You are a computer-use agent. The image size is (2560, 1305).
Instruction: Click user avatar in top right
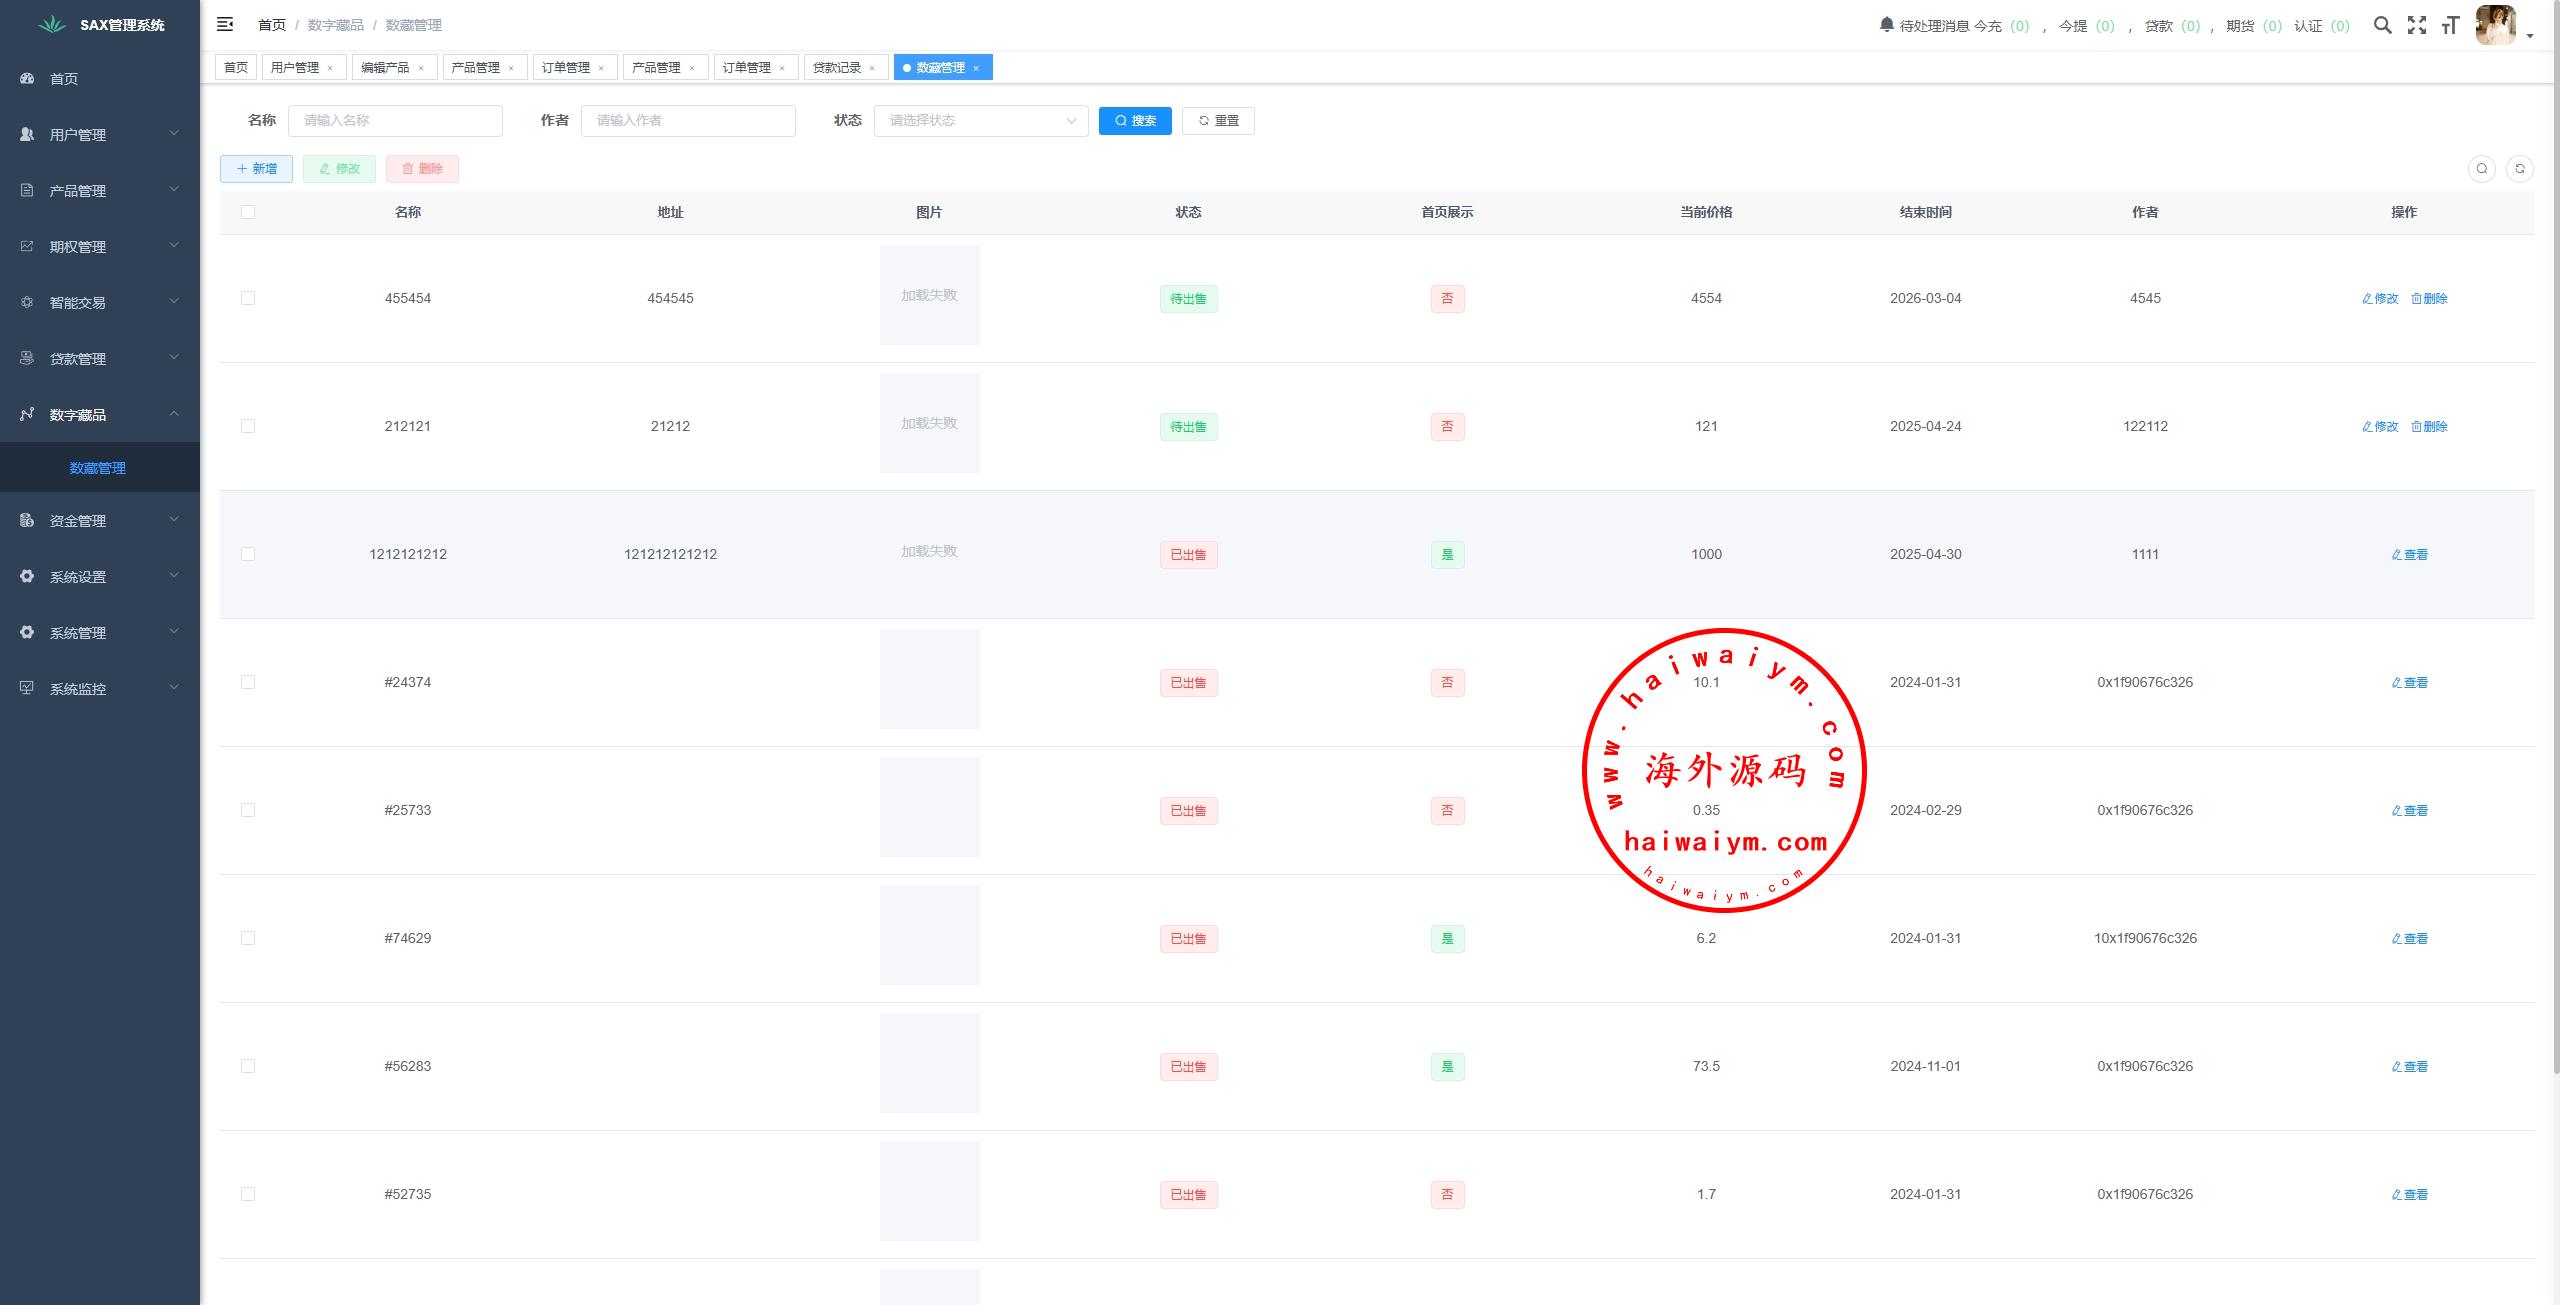[x=2495, y=25]
